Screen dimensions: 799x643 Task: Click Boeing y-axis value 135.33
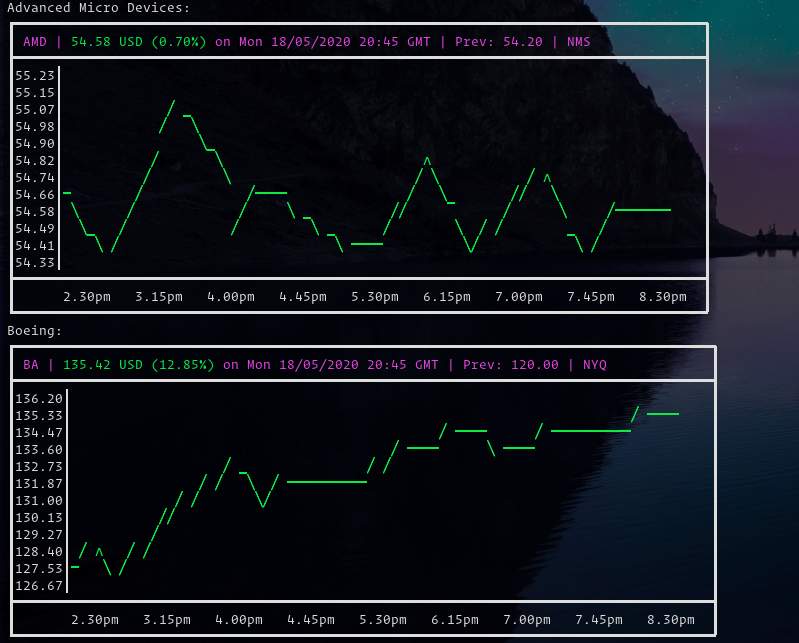point(39,416)
